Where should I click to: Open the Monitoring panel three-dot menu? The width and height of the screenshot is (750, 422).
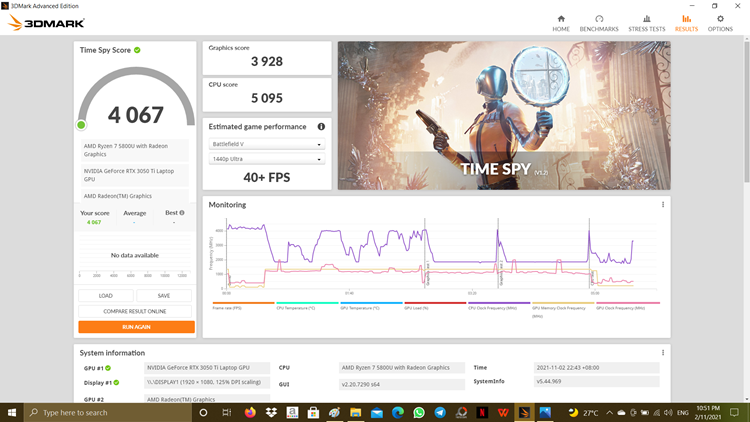(663, 205)
